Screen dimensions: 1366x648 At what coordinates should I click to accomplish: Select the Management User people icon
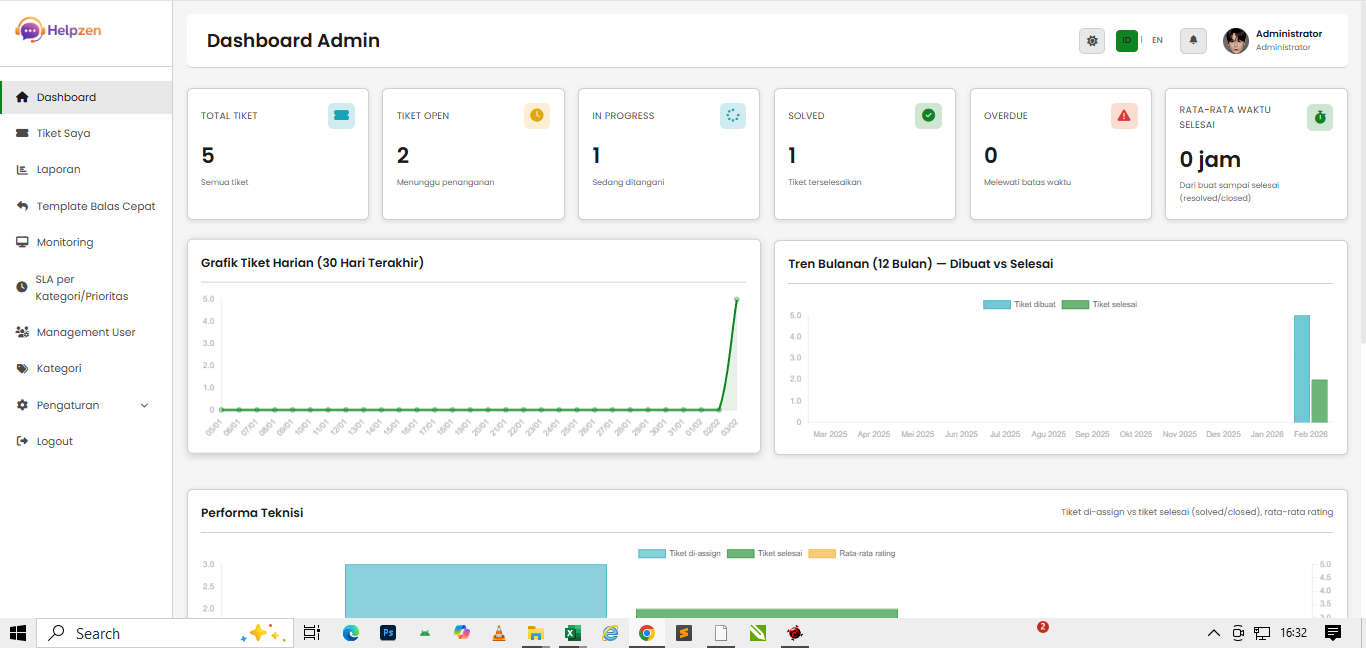(x=22, y=331)
